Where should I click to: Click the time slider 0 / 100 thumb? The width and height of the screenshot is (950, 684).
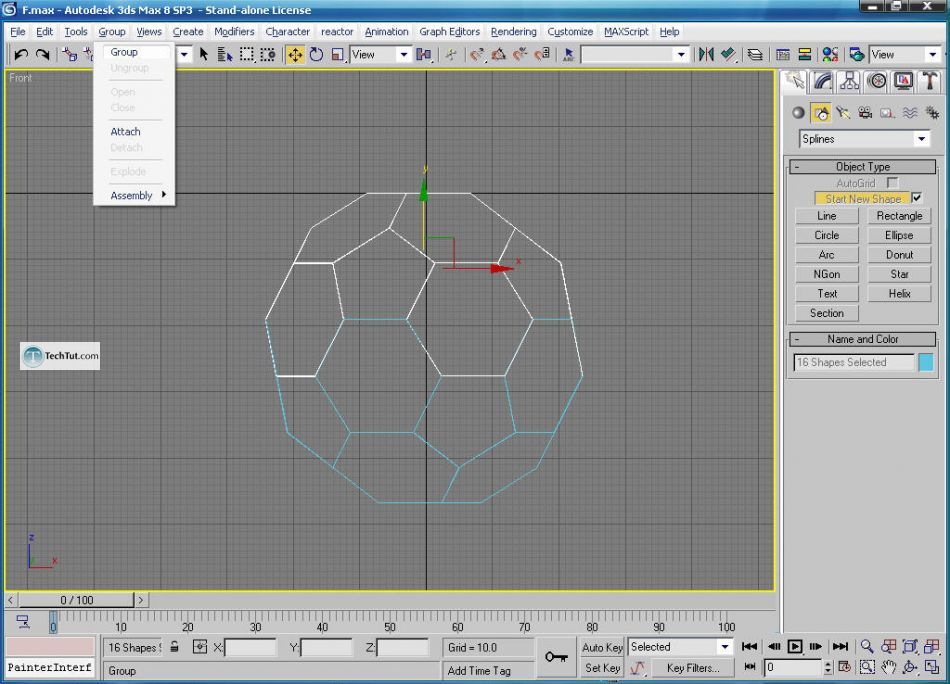76,600
